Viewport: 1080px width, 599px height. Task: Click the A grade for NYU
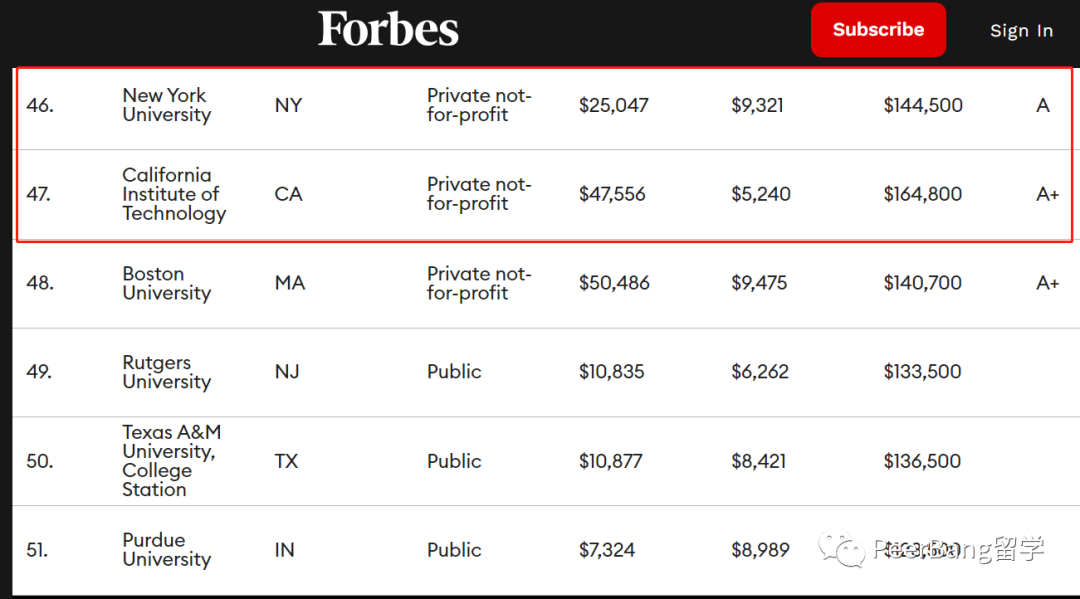click(x=1043, y=105)
